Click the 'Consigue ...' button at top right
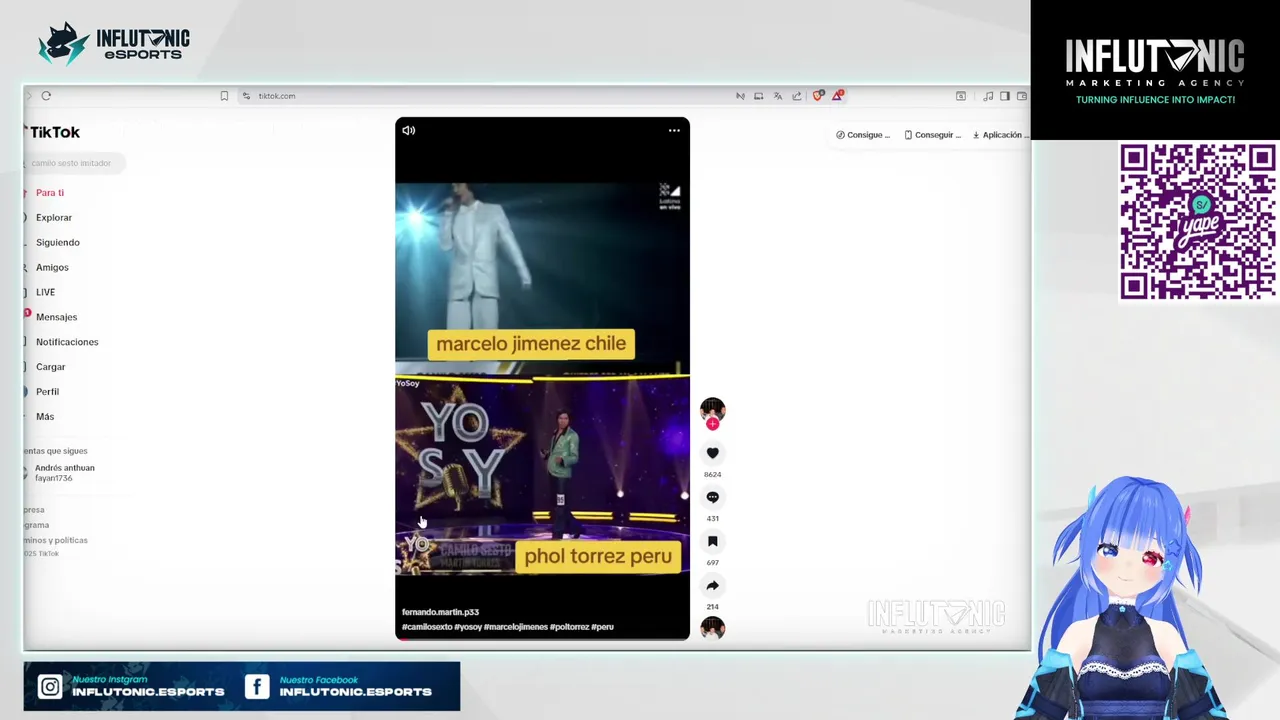Screen dimensions: 1280x720 pos(863,135)
